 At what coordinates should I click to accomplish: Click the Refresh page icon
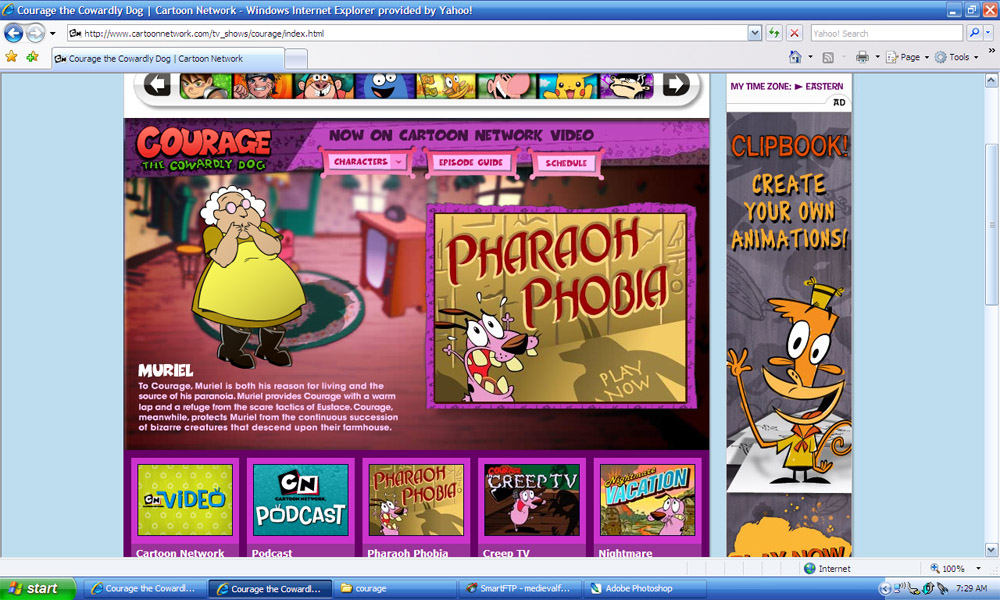point(774,33)
